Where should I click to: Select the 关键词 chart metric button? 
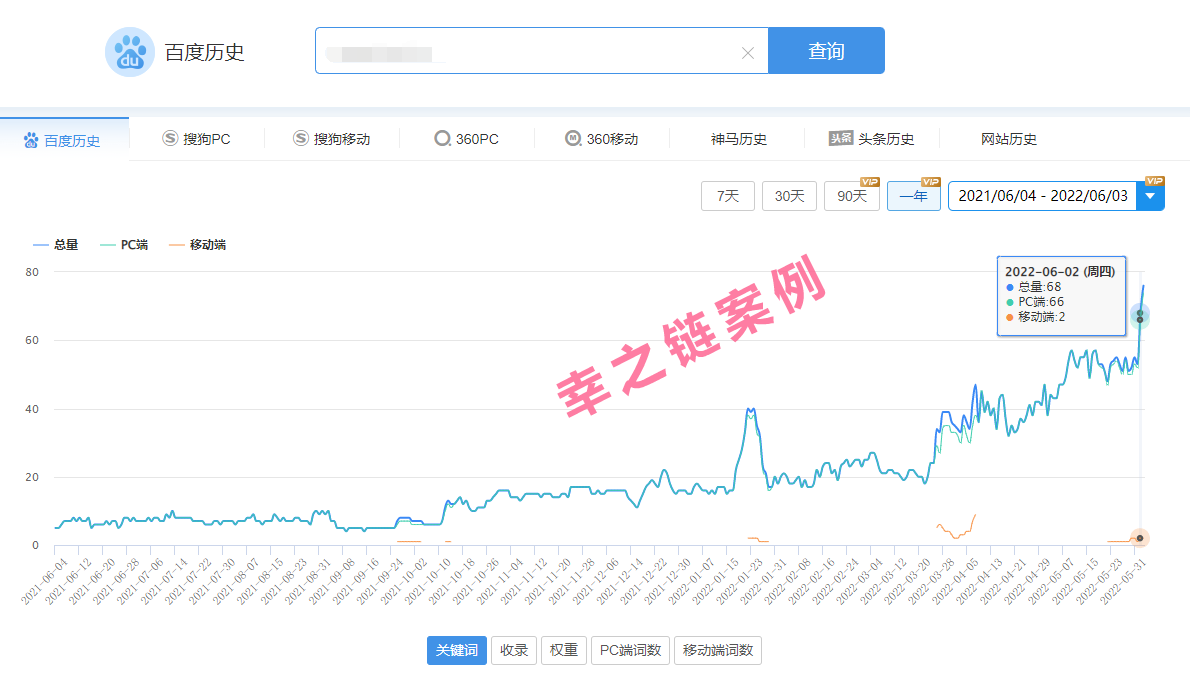click(x=457, y=650)
